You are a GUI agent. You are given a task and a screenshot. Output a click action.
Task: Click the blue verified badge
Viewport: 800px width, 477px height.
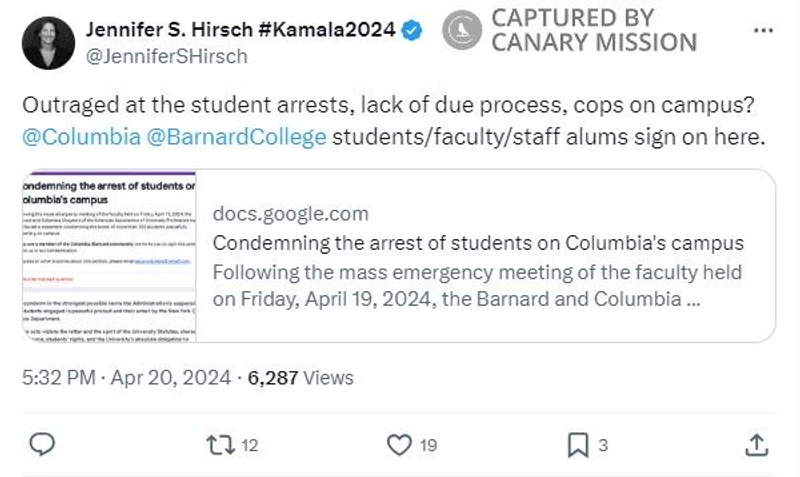412,31
